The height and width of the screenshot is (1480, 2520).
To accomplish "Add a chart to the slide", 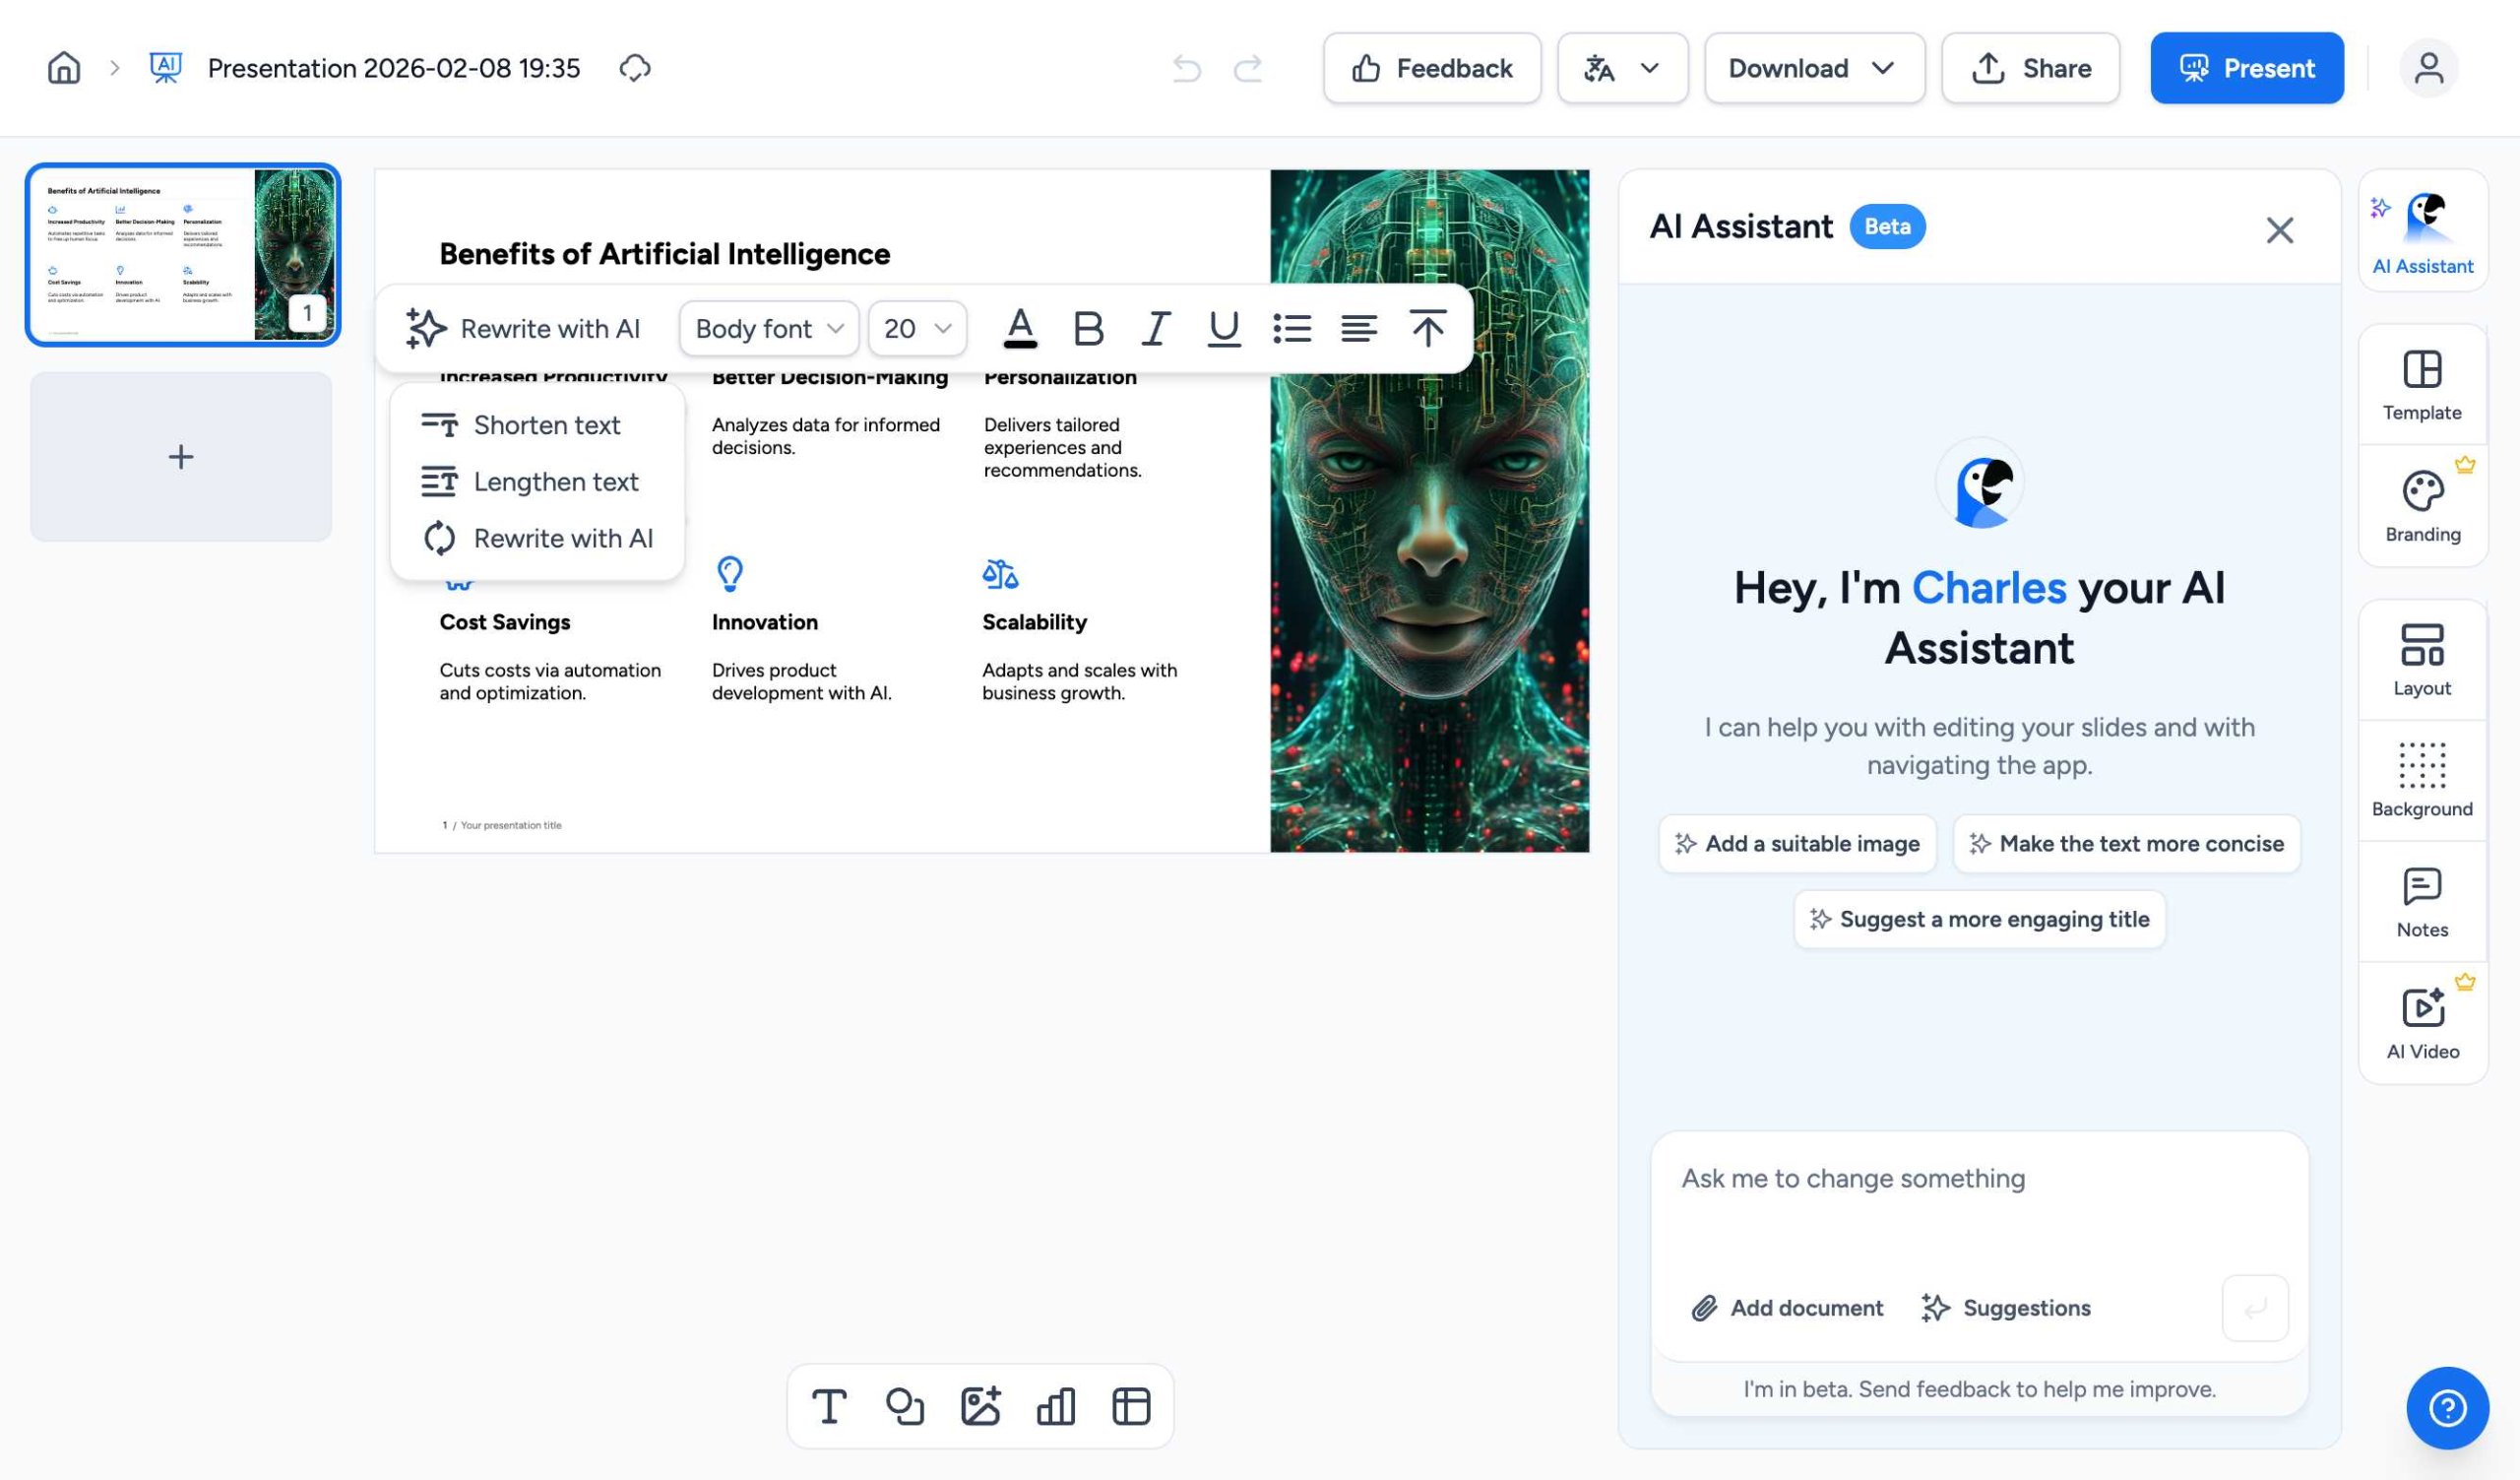I will pos(1056,1406).
